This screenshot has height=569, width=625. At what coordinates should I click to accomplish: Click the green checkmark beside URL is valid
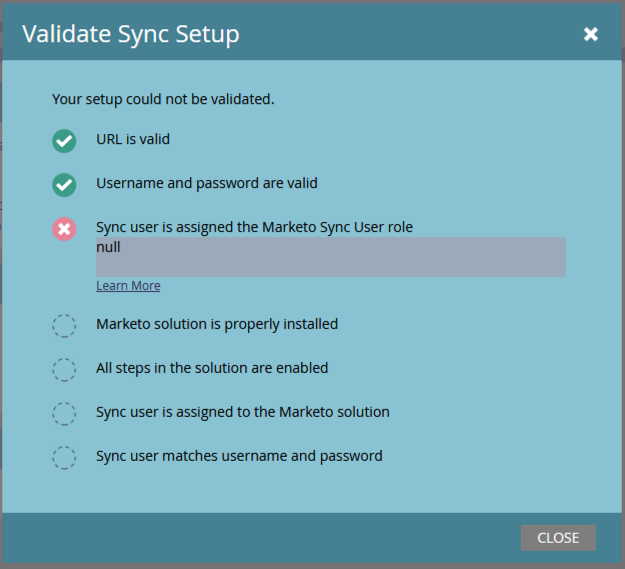(x=64, y=141)
